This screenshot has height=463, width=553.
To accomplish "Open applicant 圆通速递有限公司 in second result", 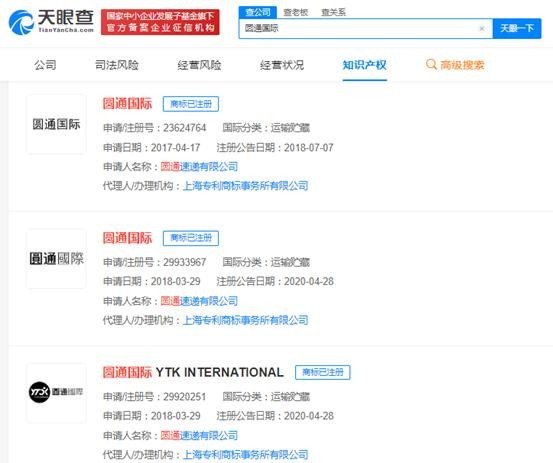I will (x=199, y=301).
